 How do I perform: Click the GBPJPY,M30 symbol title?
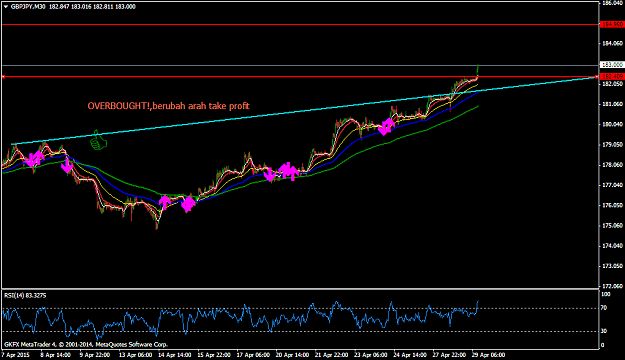point(28,7)
